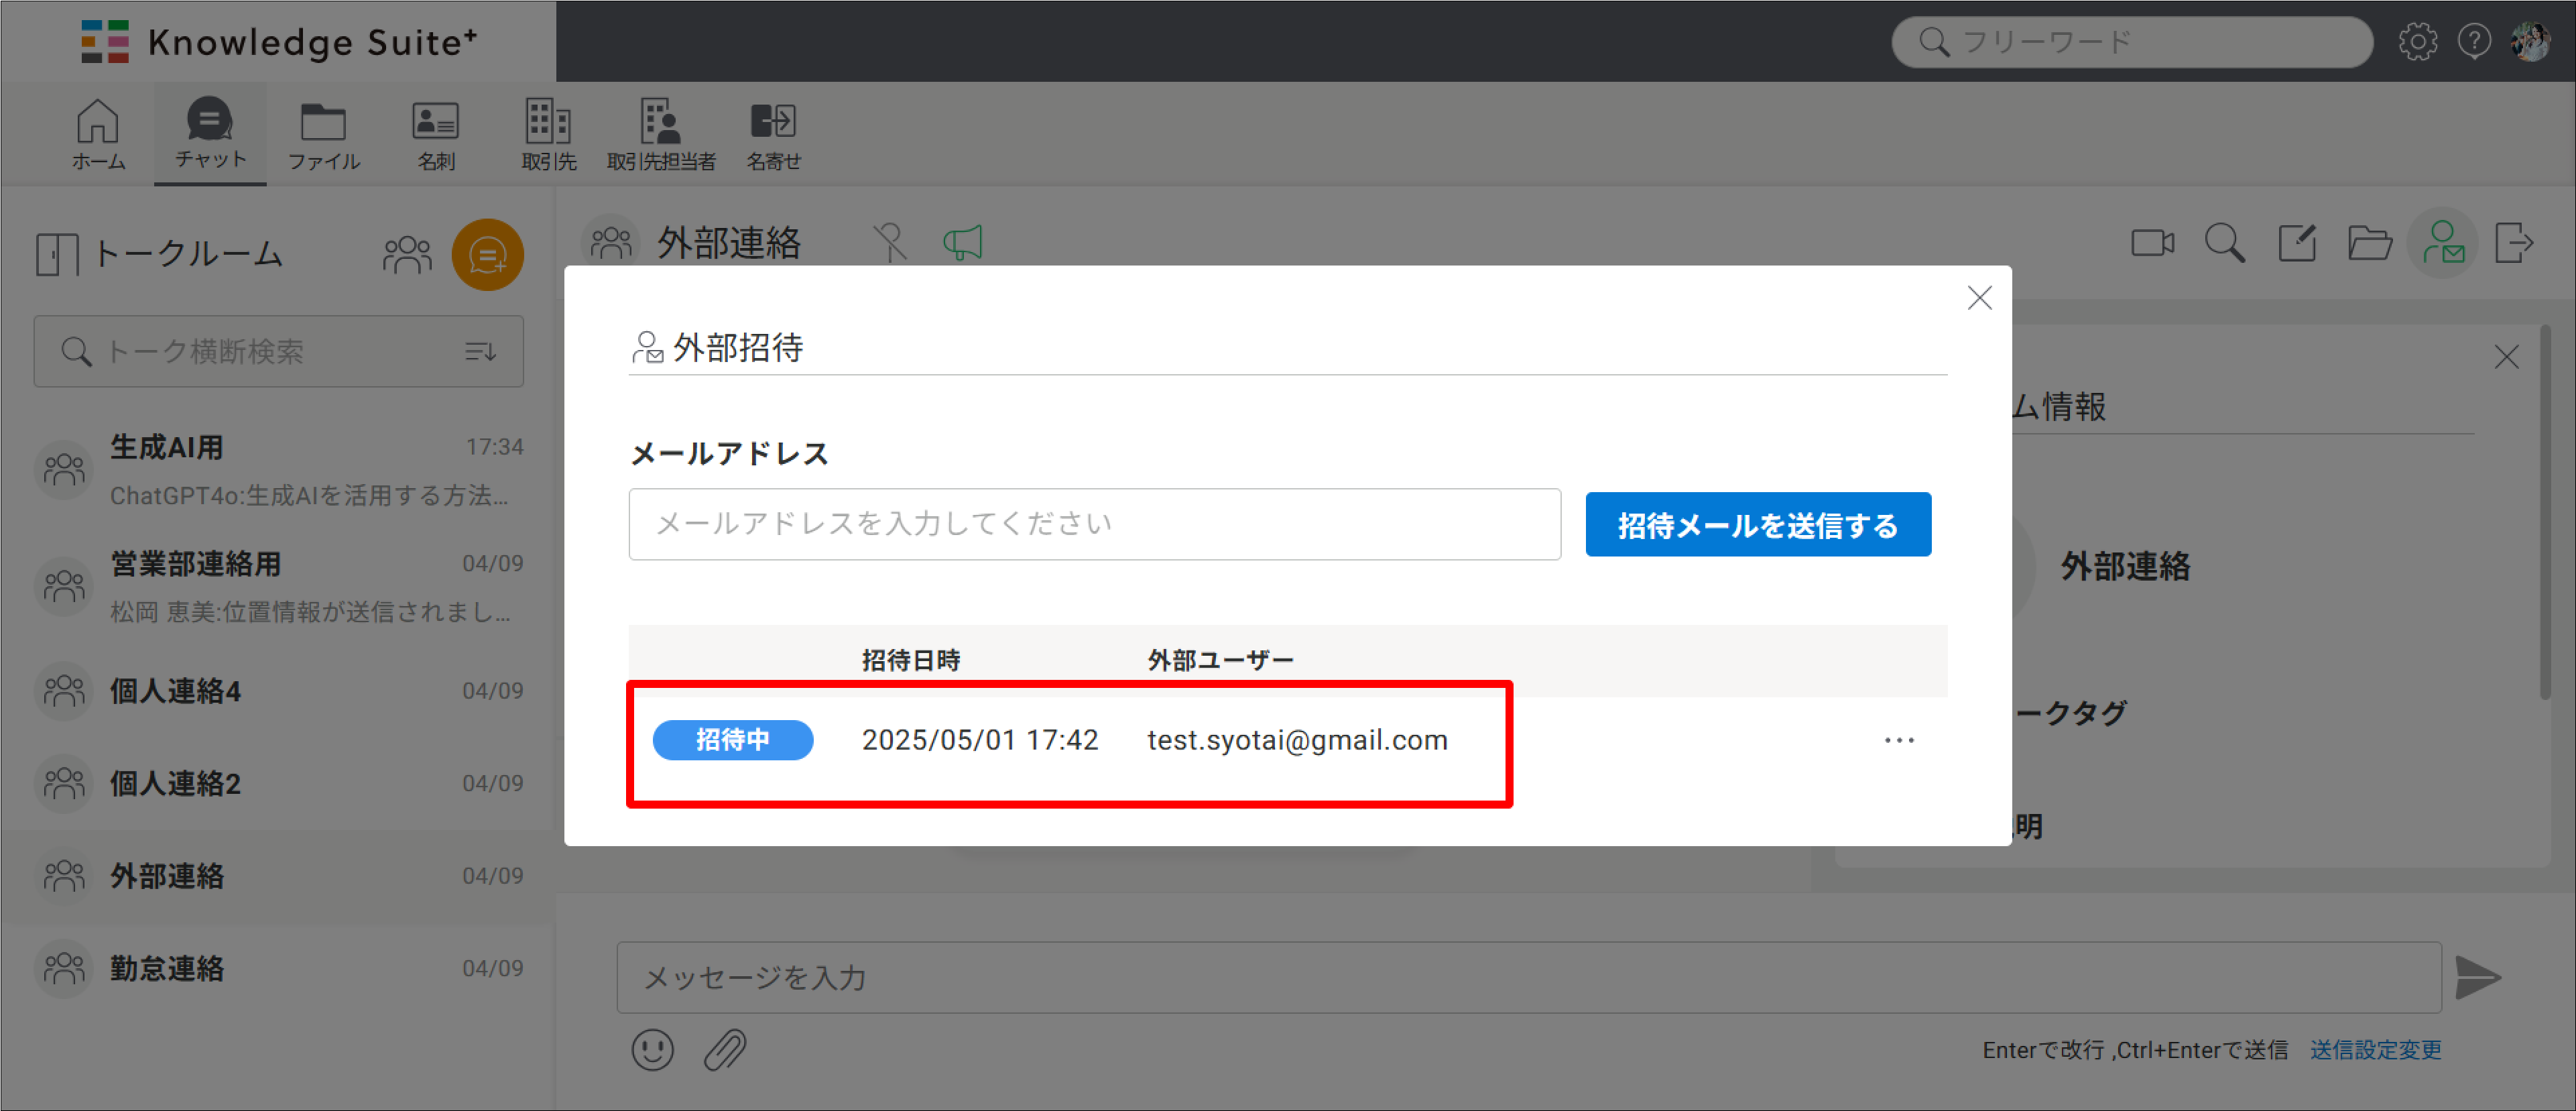Open in-room search magnifier icon
The width and height of the screenshot is (2576, 1111).
tap(2225, 243)
